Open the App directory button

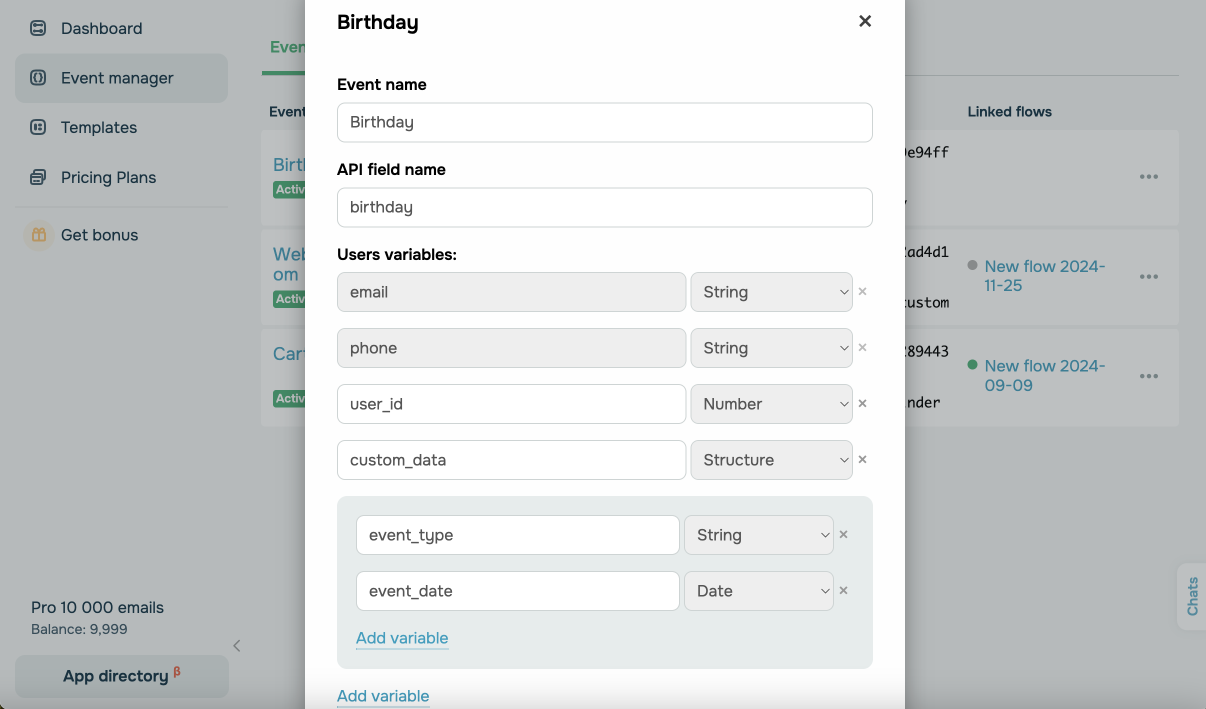pos(121,676)
